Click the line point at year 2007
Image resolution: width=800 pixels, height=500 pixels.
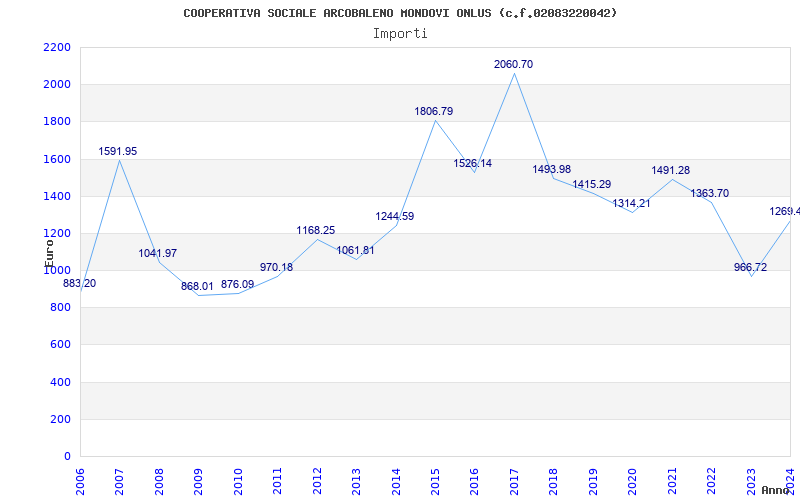(x=119, y=161)
